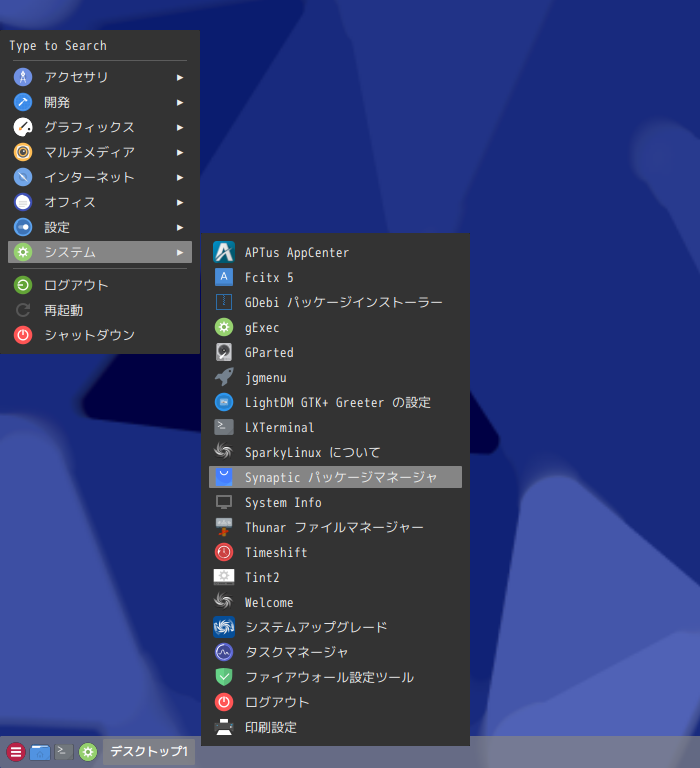Select 再起動 to reboot
This screenshot has width=700, height=768.
pos(100,310)
